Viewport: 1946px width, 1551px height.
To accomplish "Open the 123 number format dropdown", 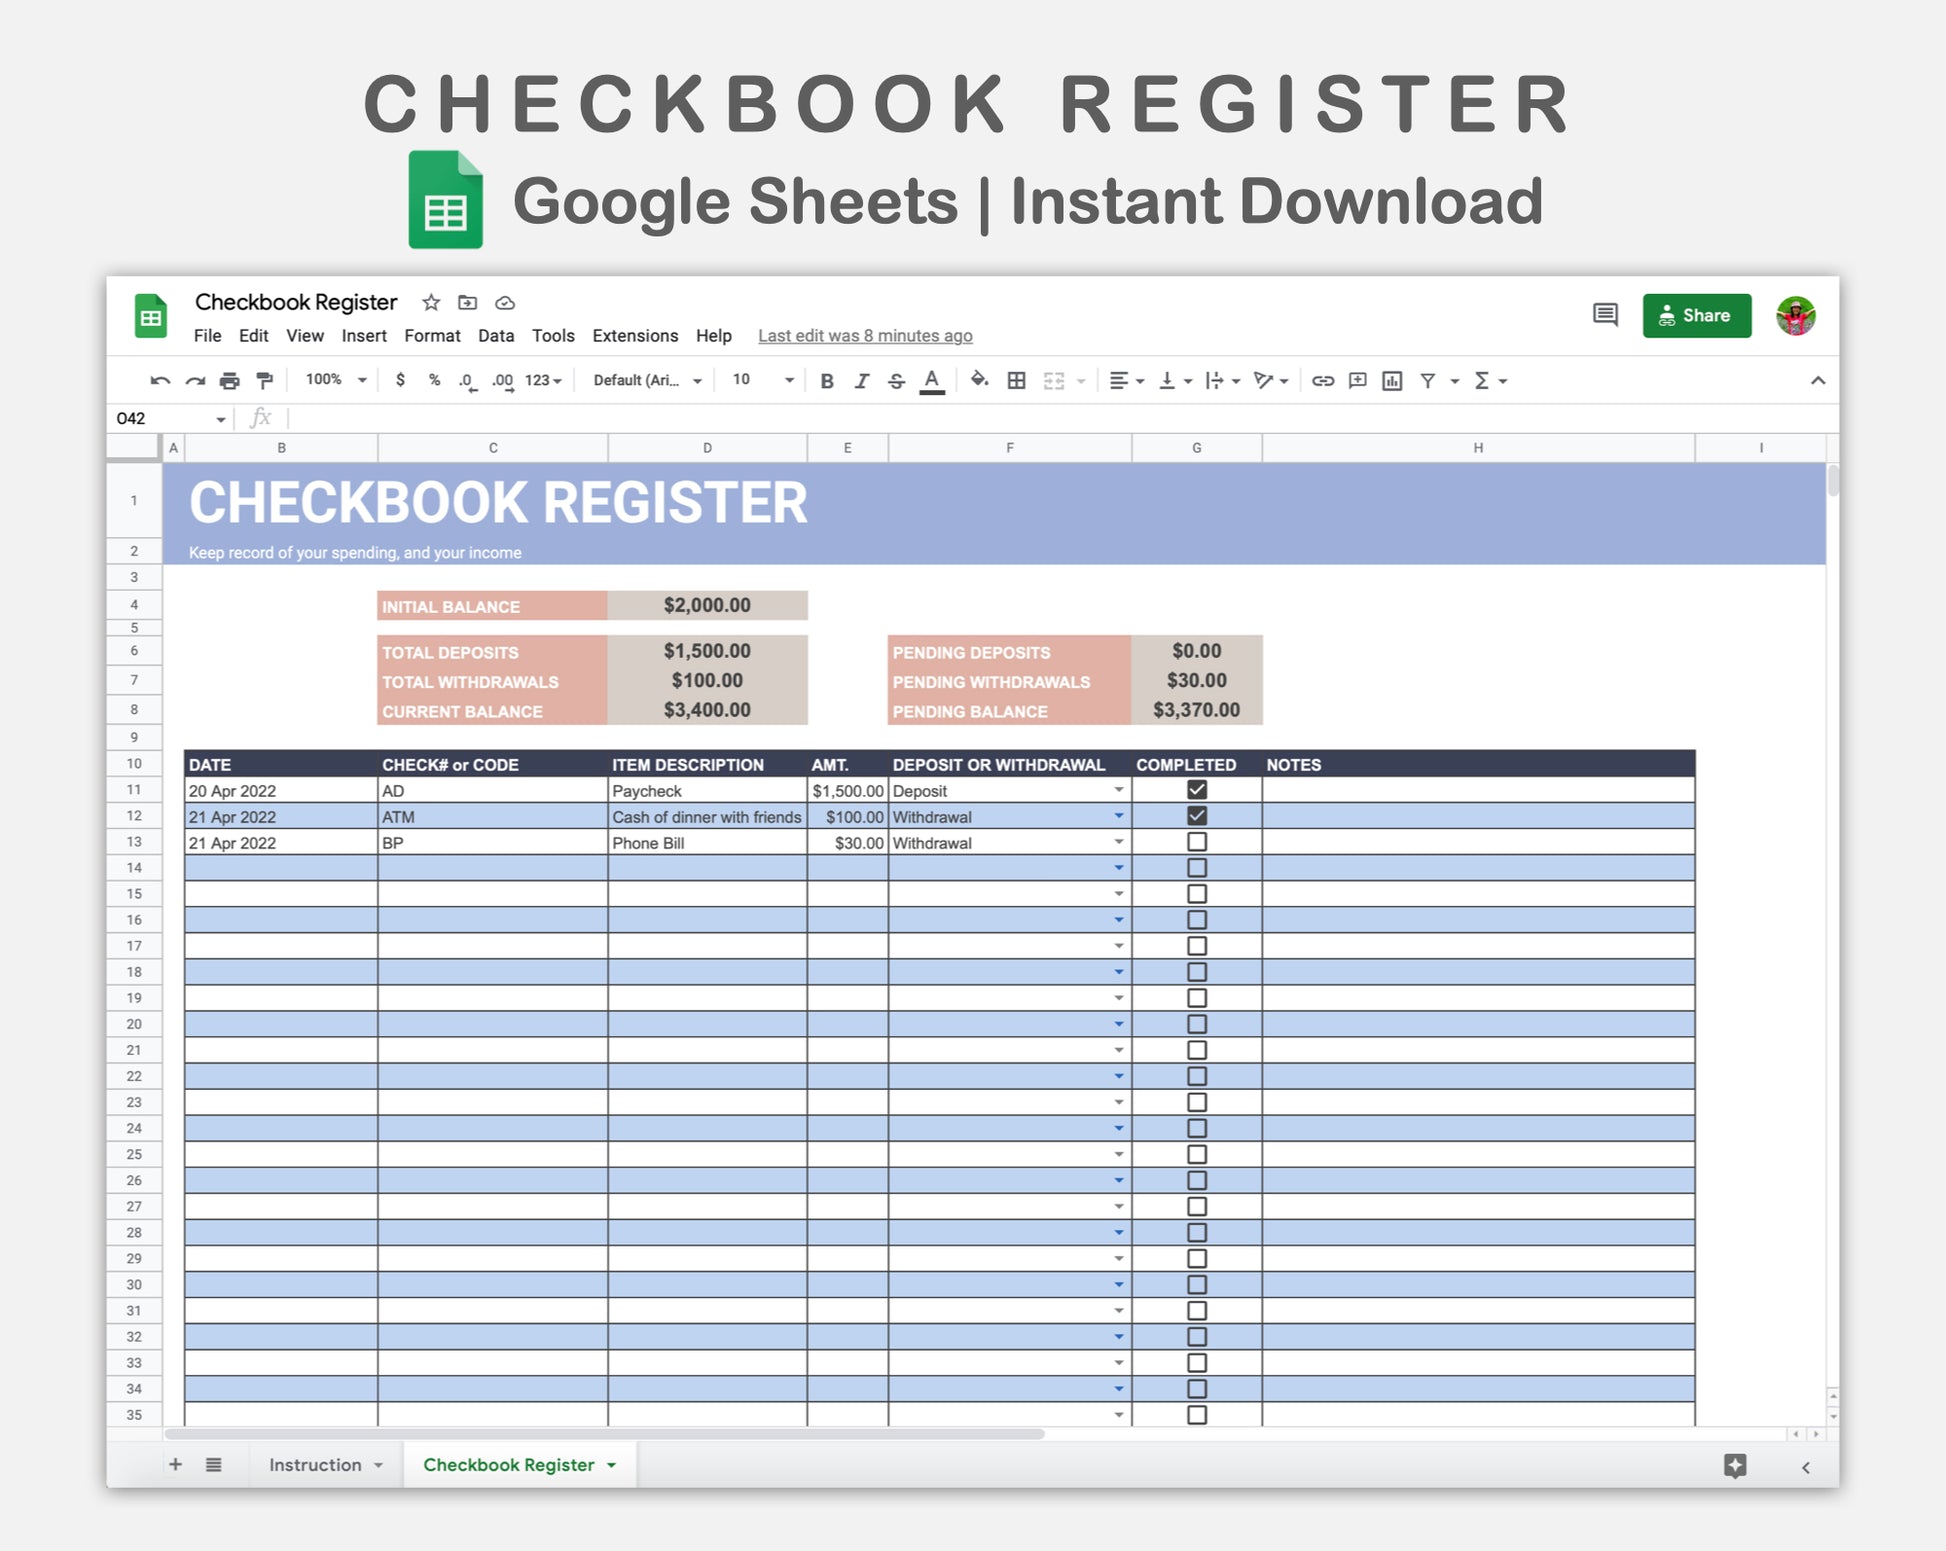I will tap(543, 381).
